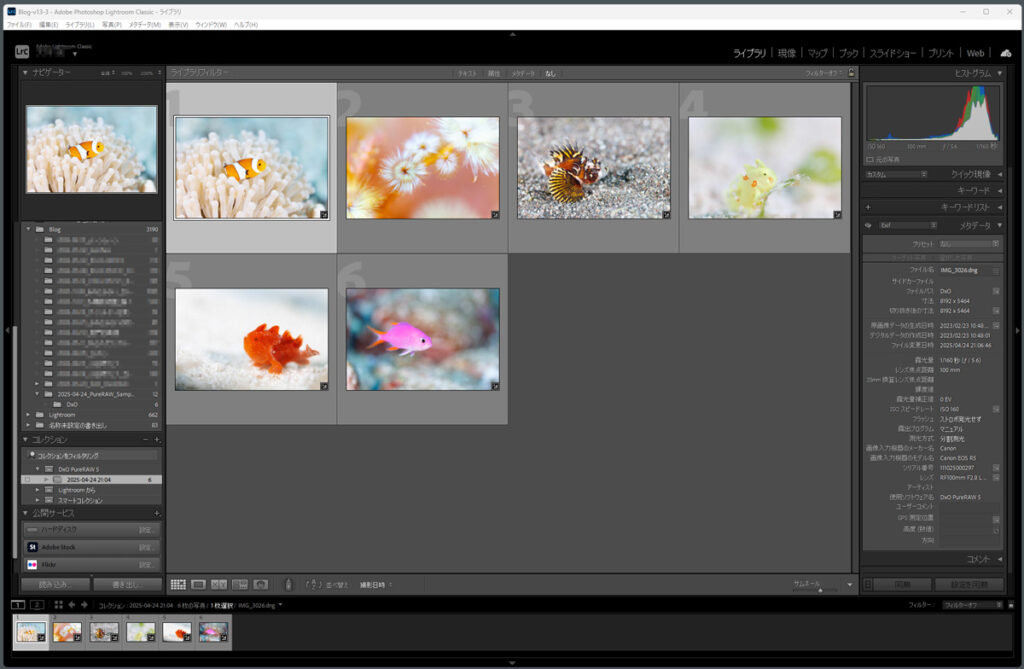The image size is (1024, 669).
Task: Click the Import button
Action: point(55,585)
